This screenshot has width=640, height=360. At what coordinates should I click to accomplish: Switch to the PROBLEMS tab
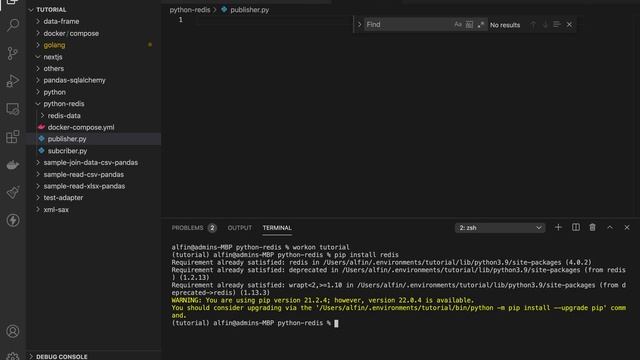click(187, 228)
